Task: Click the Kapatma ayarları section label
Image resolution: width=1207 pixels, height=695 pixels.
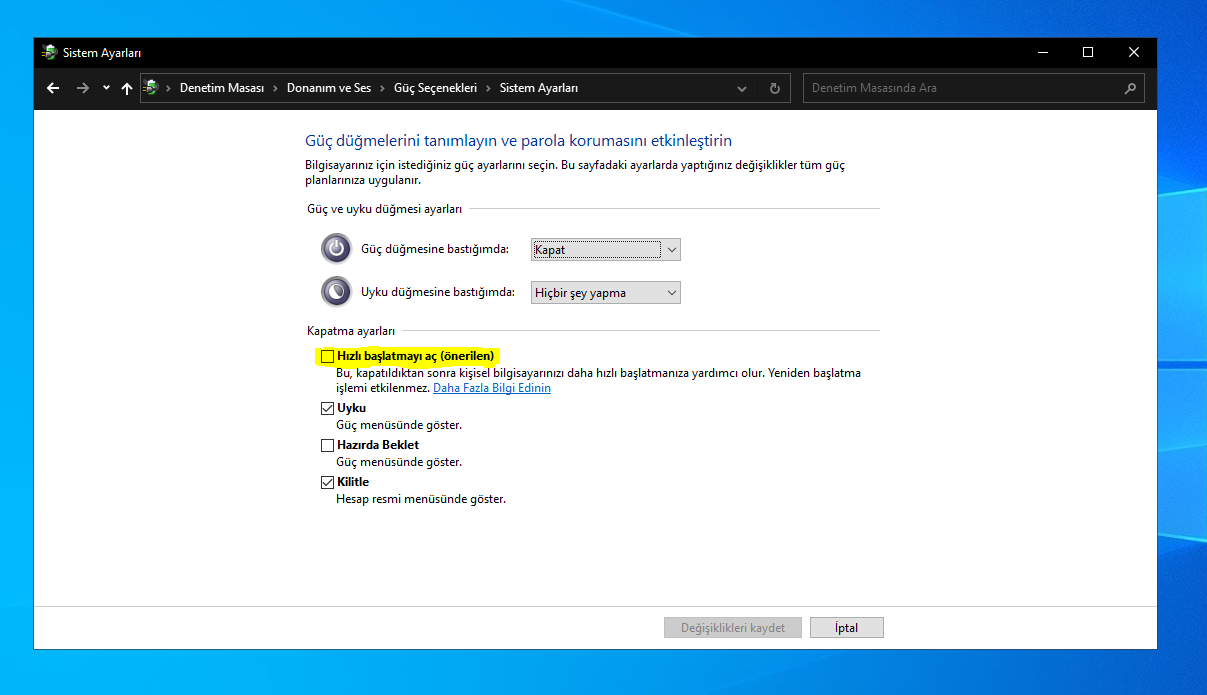Action: pos(351,330)
